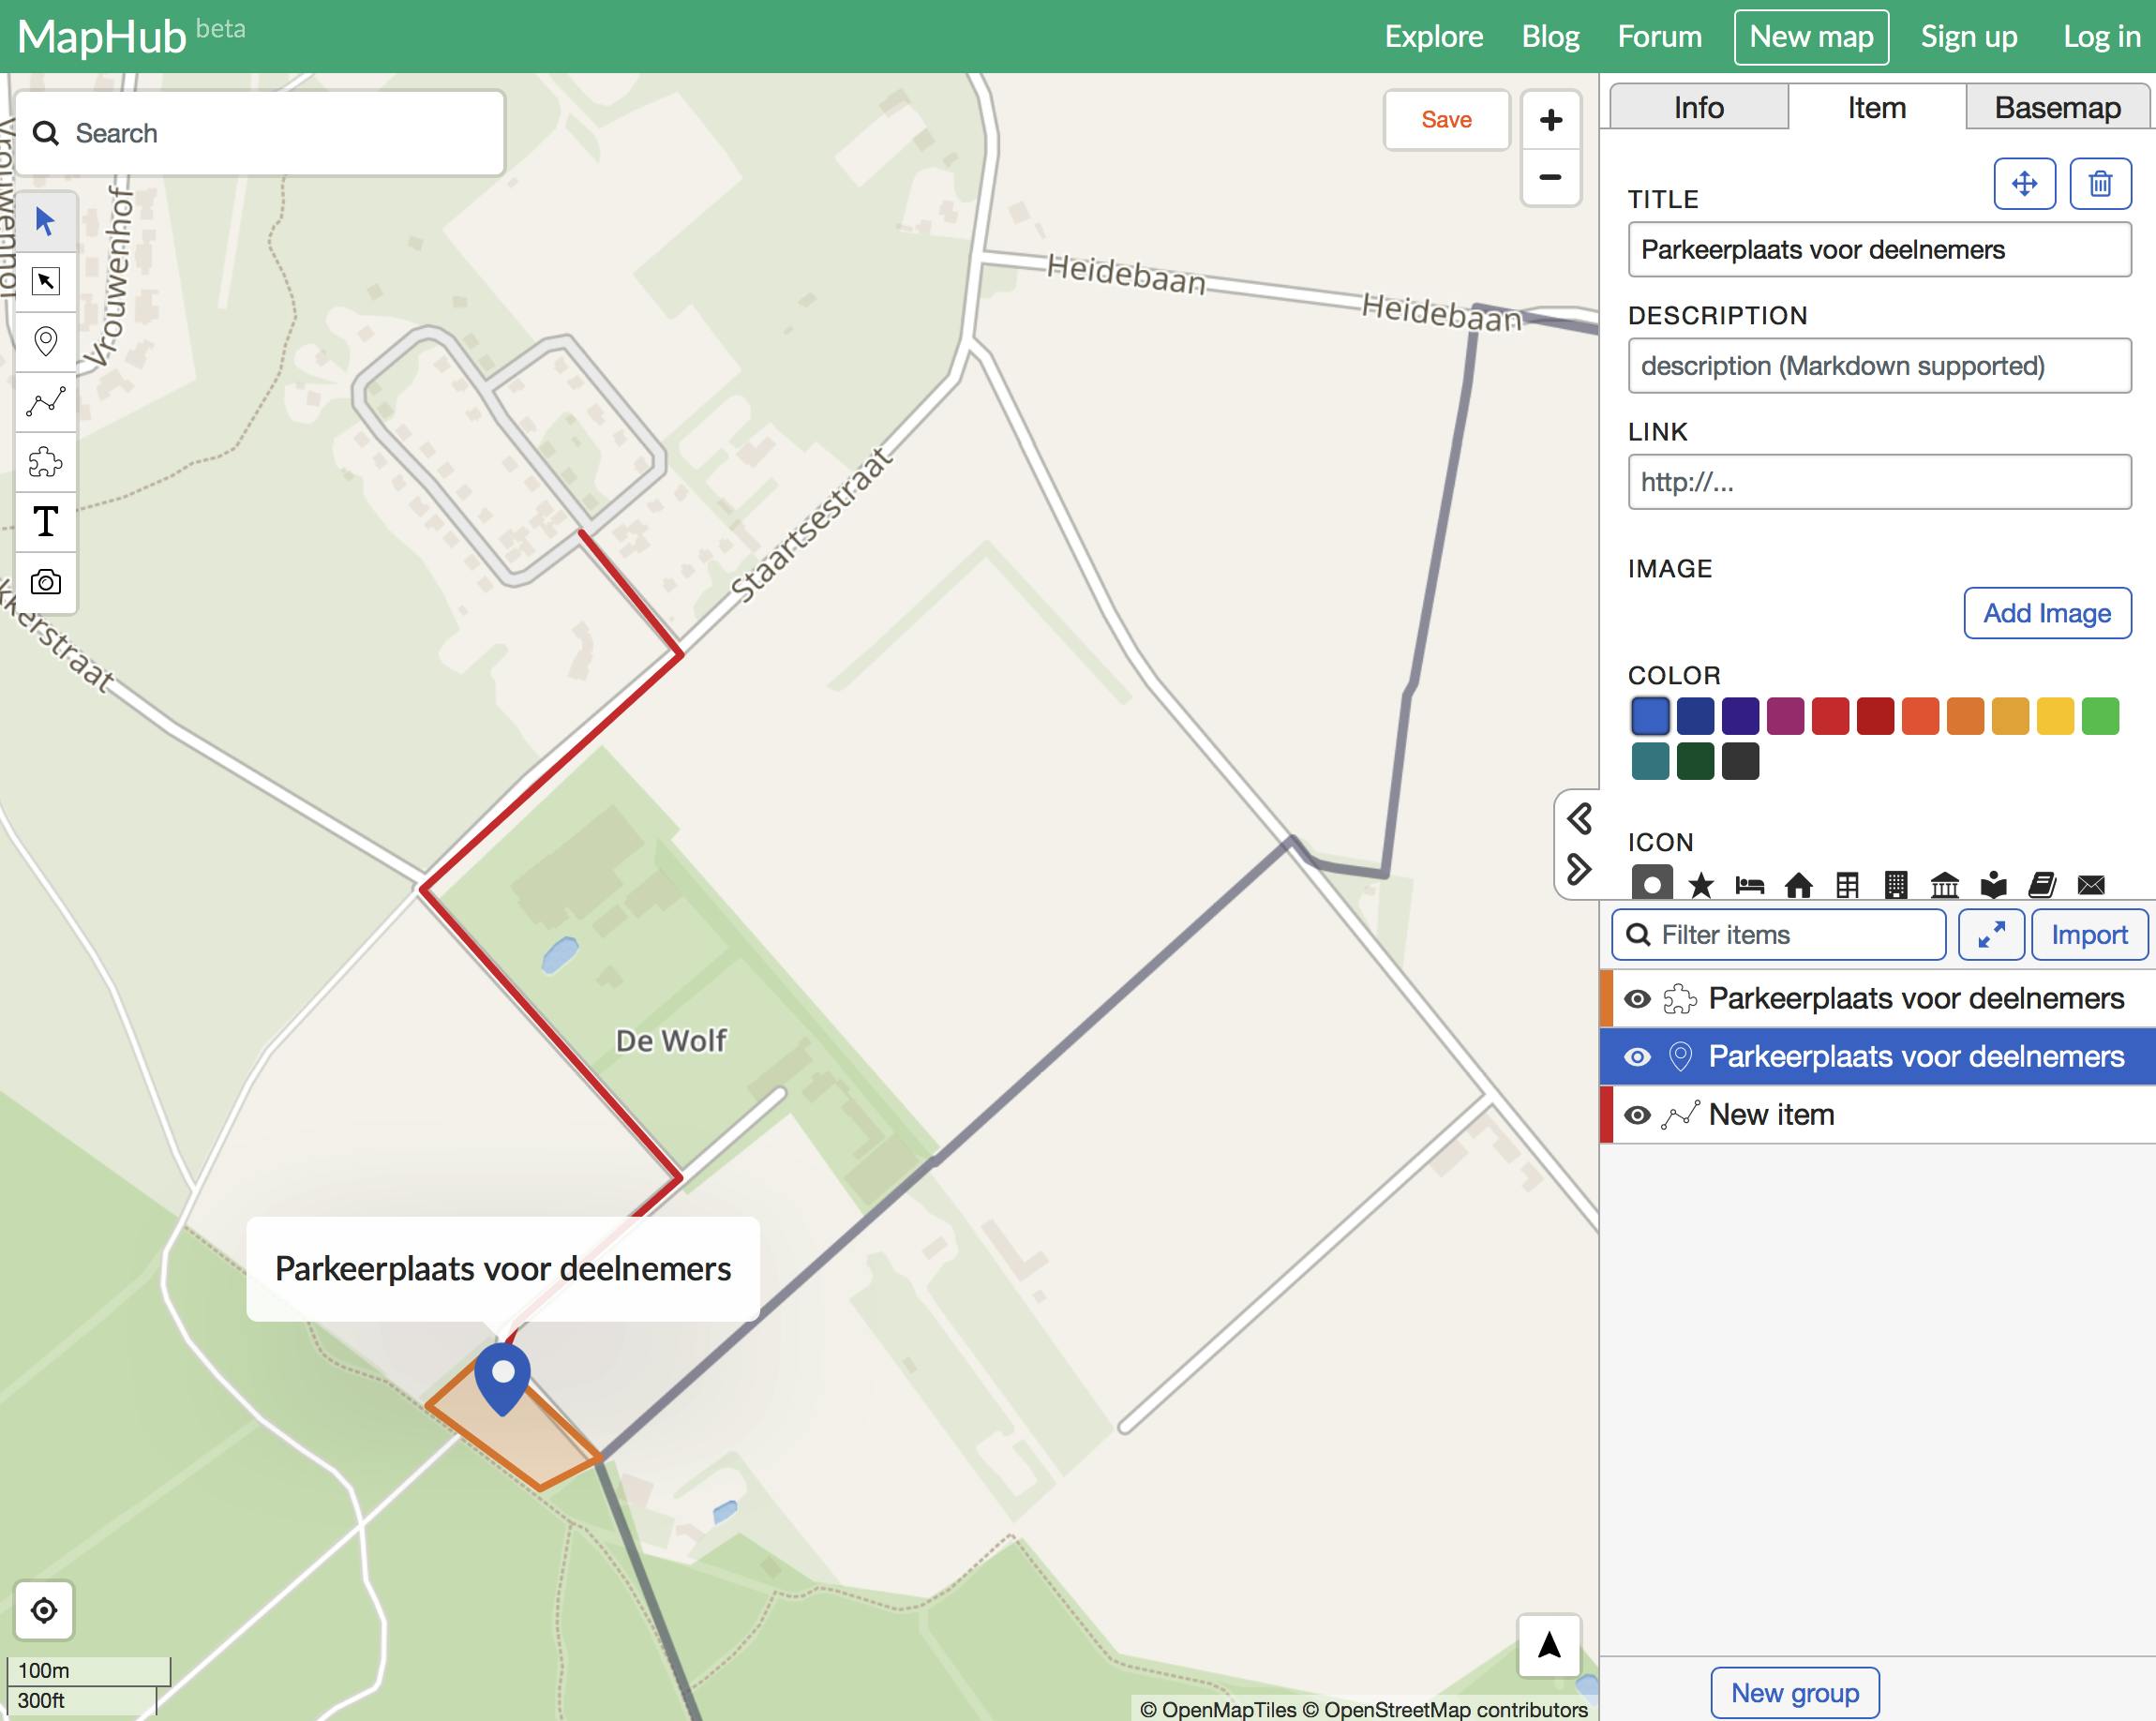Expand the item list panel
This screenshot has width=2156, height=1721.
1991,935
